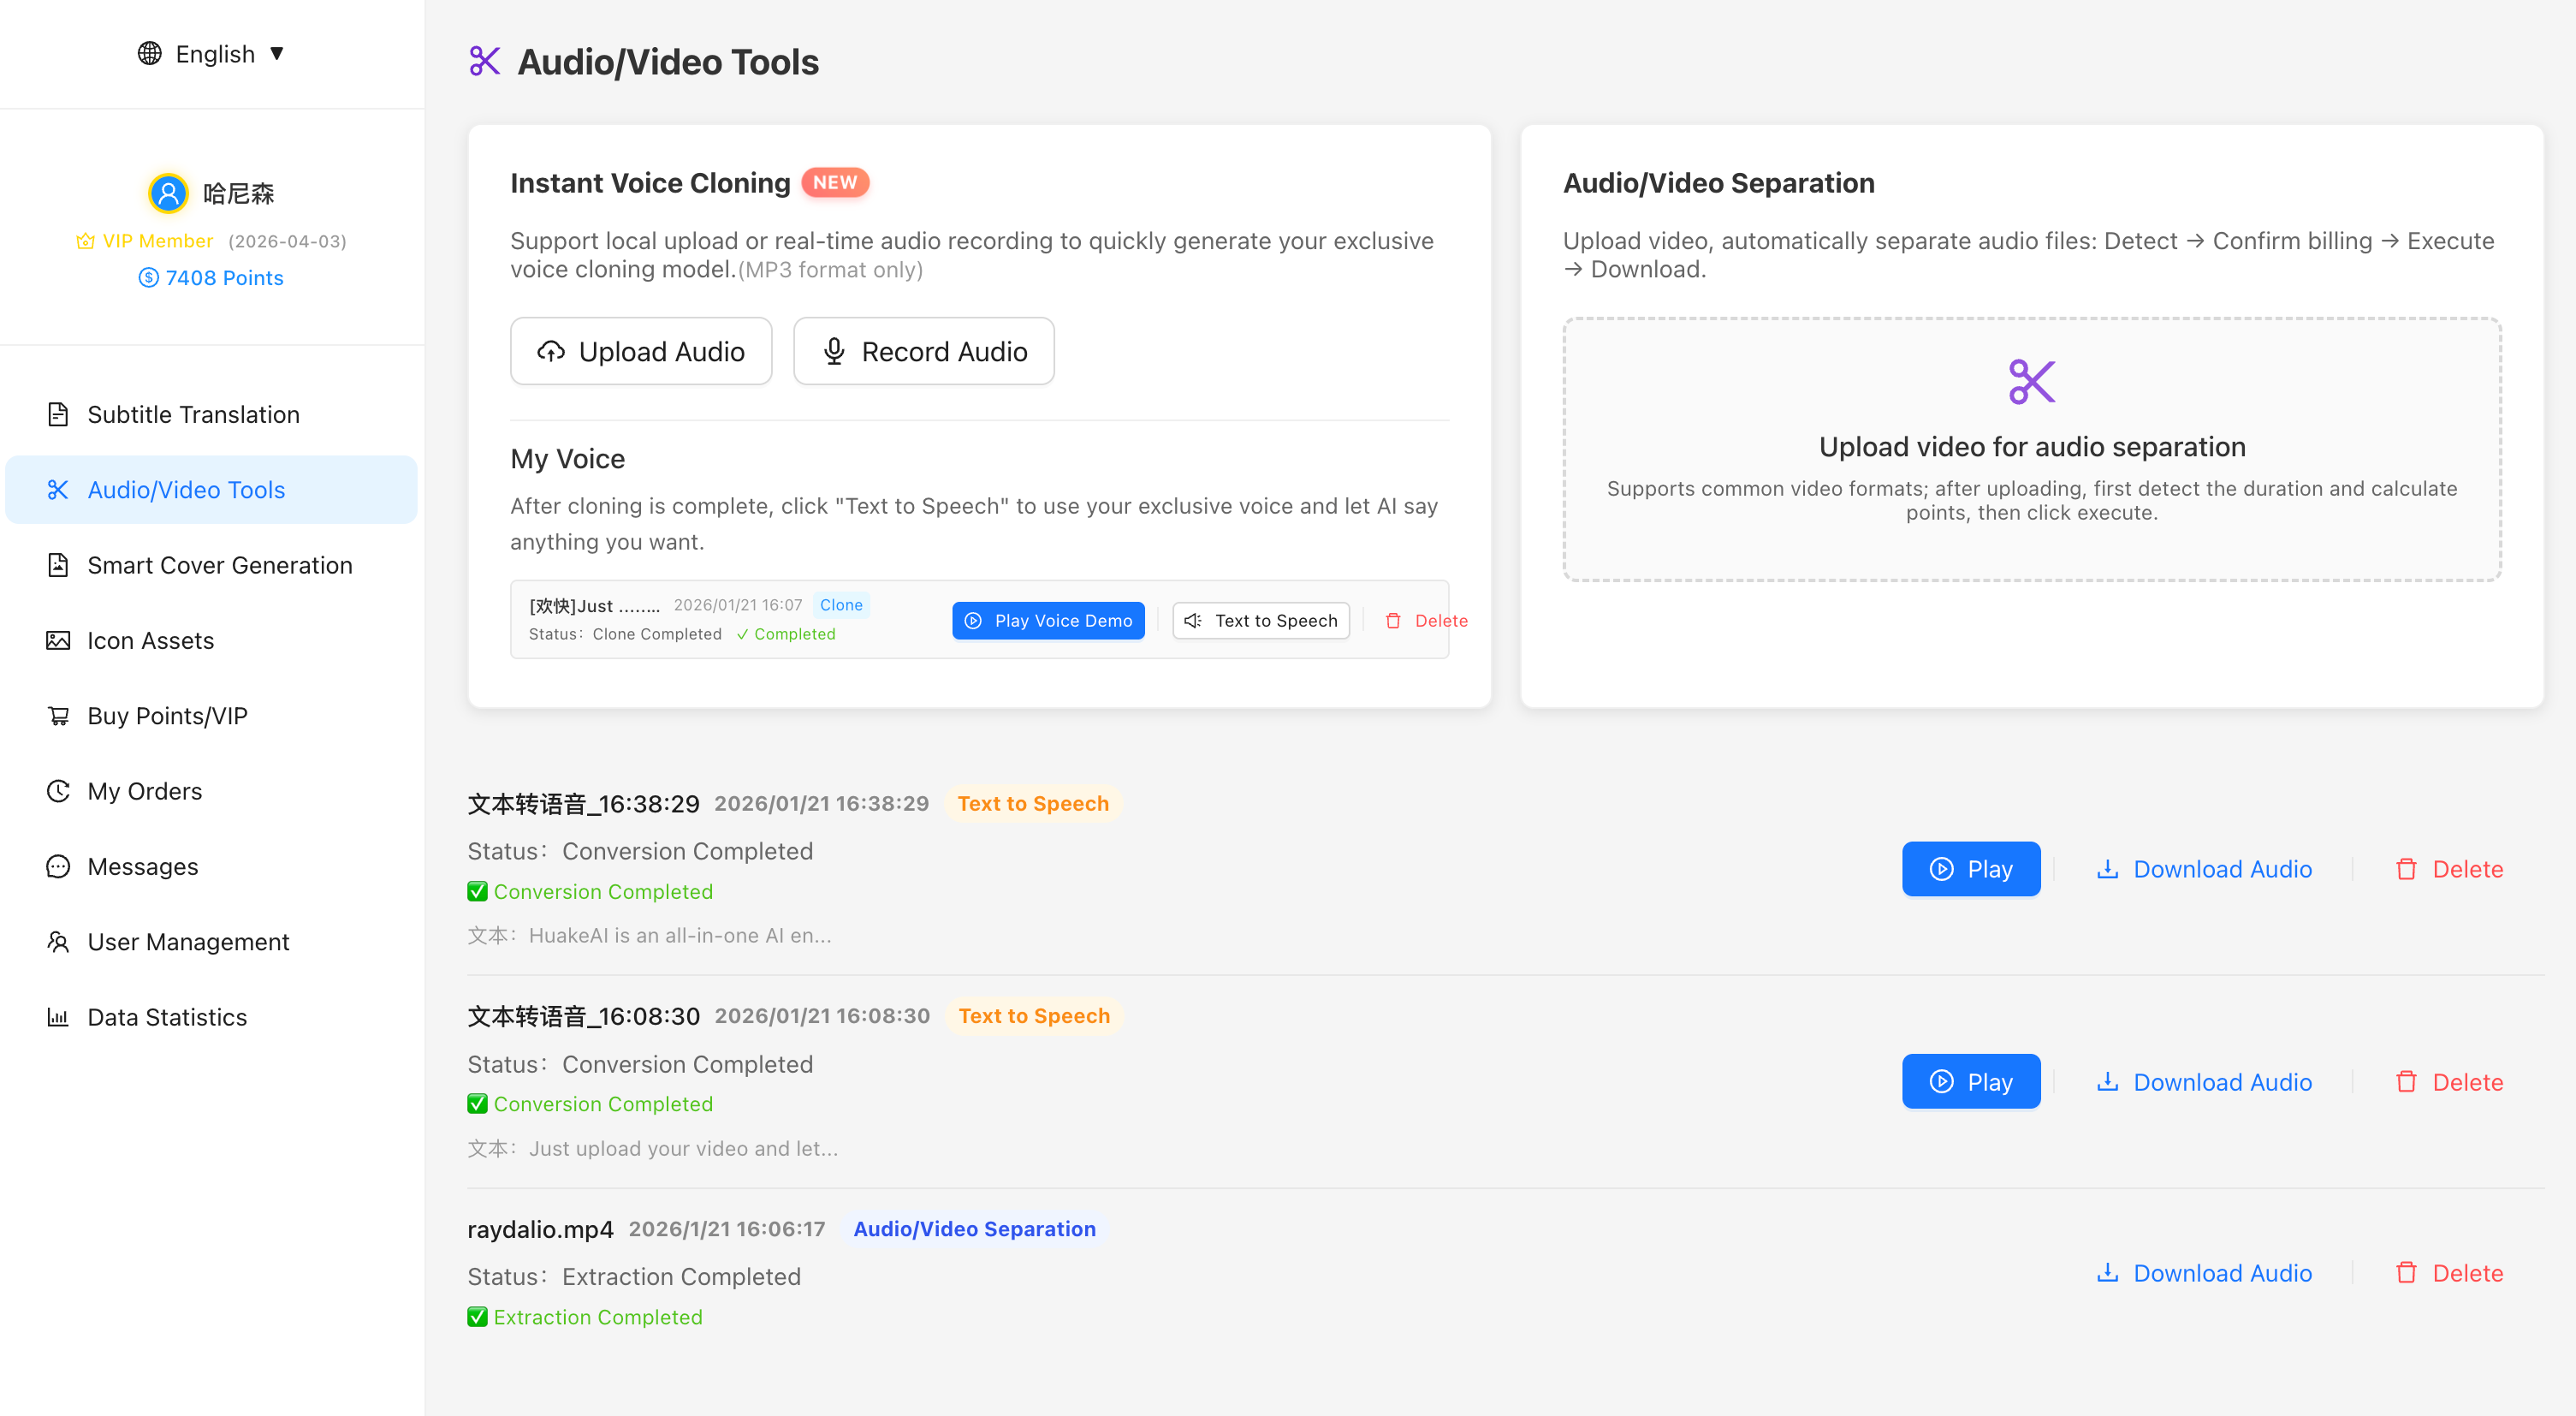Click the globe language icon
Image resolution: width=2576 pixels, height=1416 pixels.
(x=149, y=53)
